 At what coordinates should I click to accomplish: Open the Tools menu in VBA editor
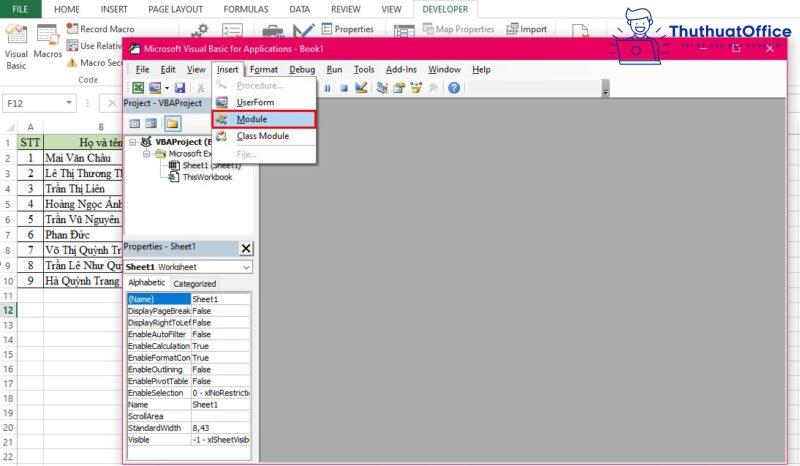coord(364,69)
